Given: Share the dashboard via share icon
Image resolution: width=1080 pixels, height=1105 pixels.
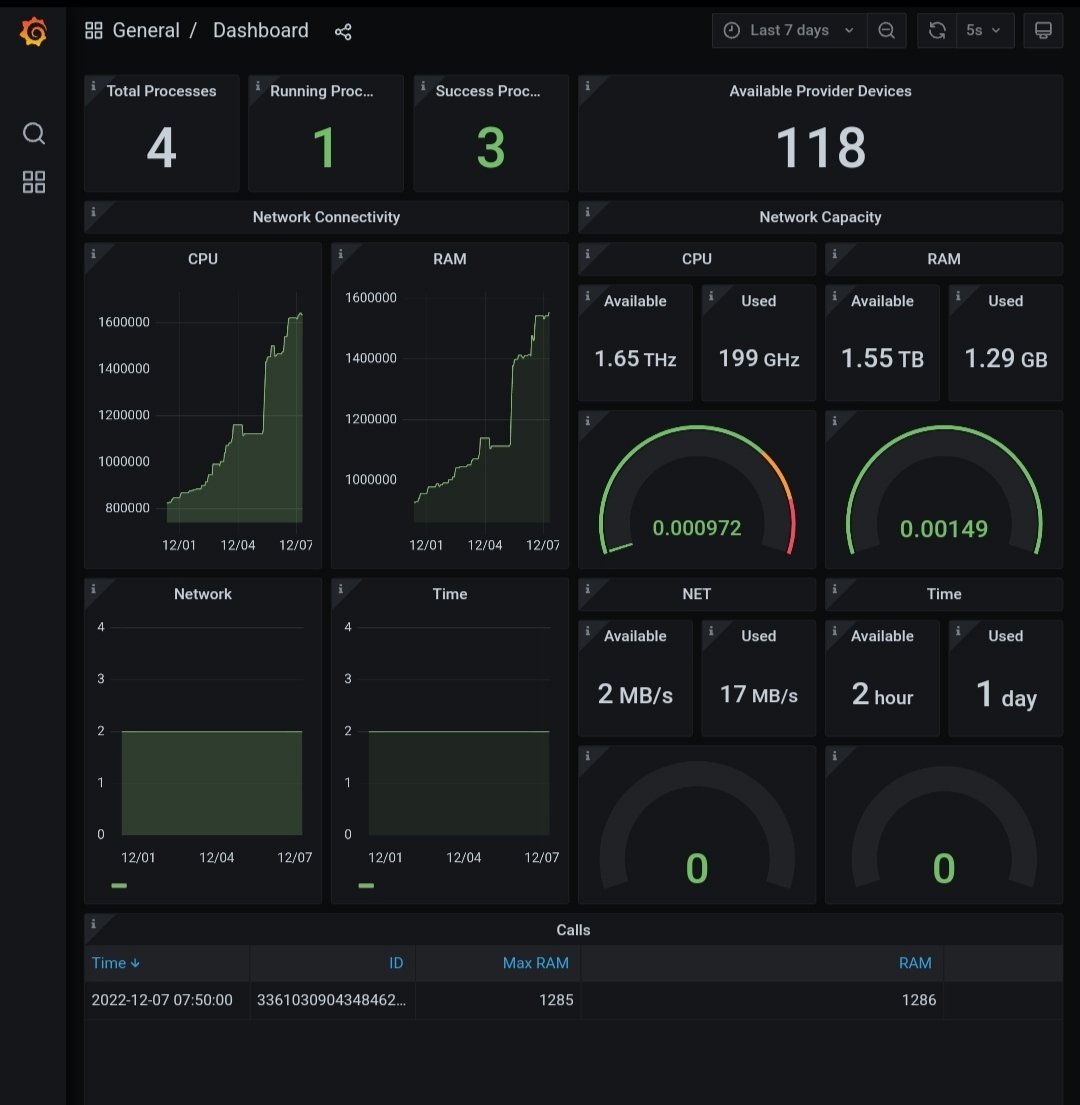Looking at the screenshot, I should 343,31.
